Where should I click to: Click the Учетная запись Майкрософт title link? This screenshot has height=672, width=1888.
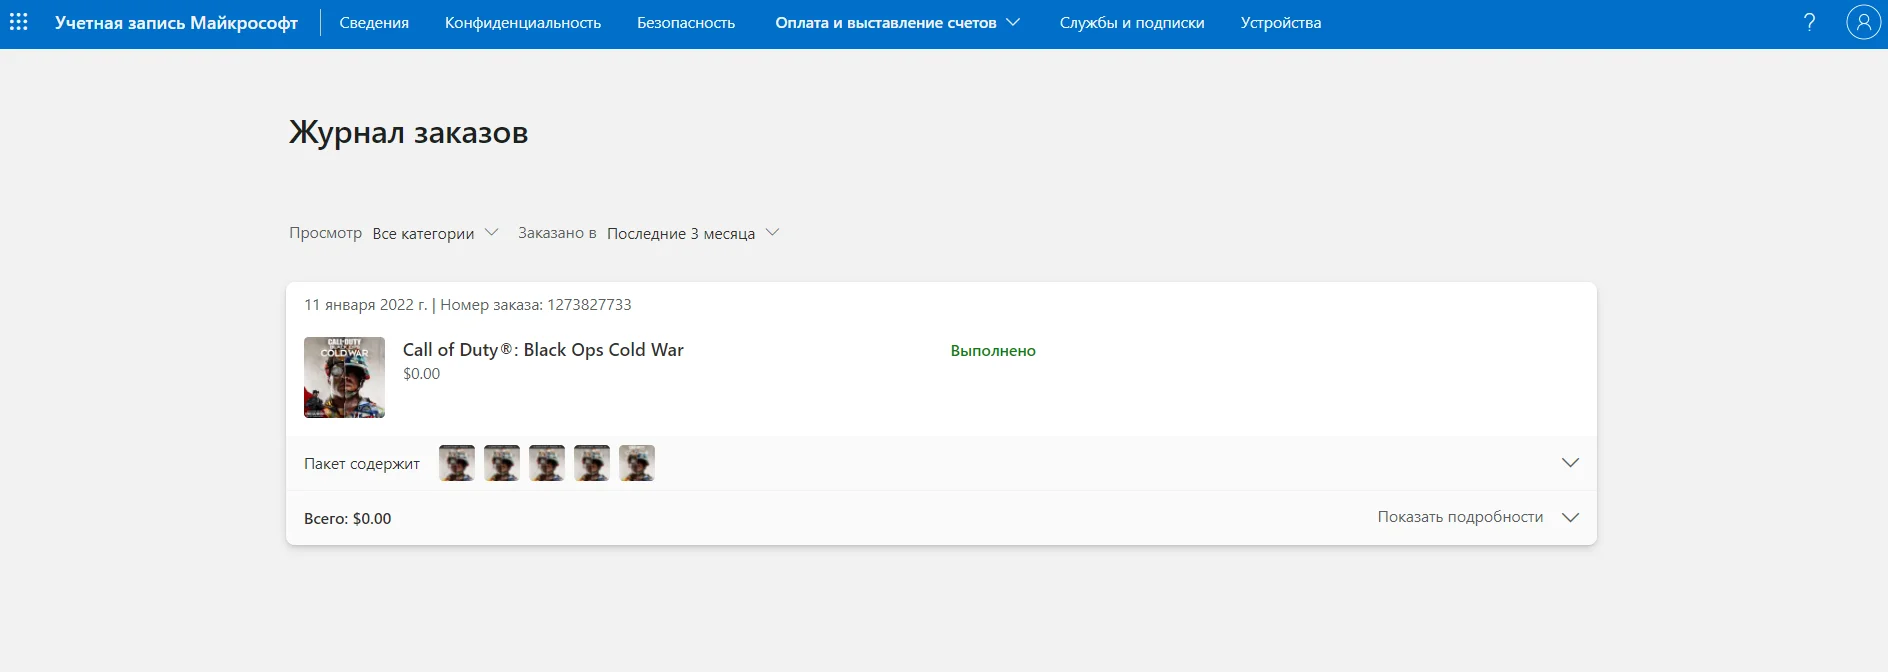(176, 23)
